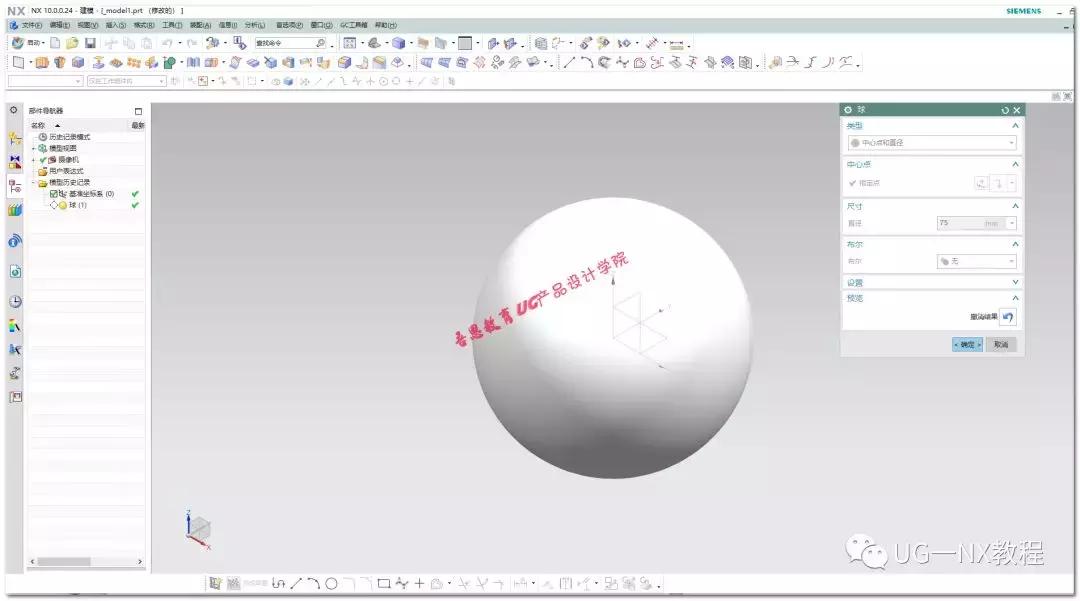Click the New file icon in the toolbar

tap(57, 43)
